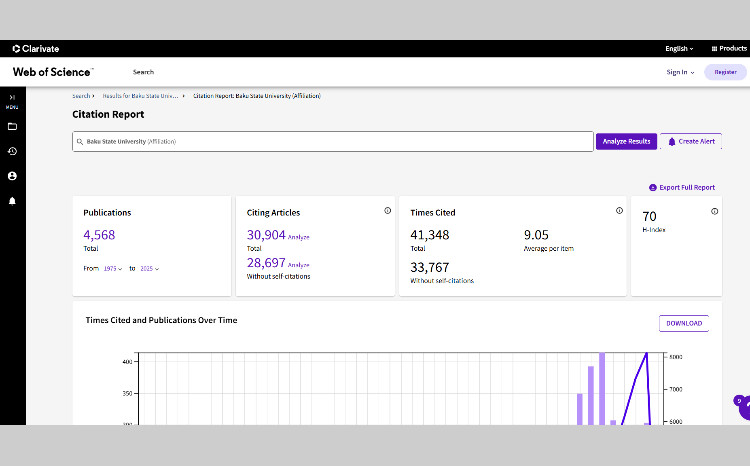Click info icon on H-Index card

(714, 211)
